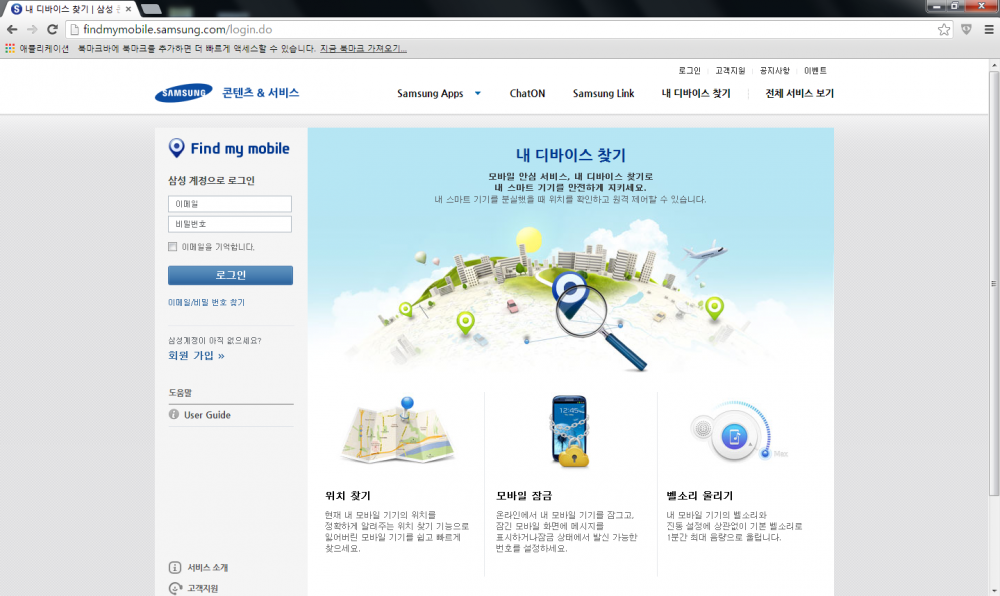The image size is (1000, 596).
Task: Expand the Samsung Apps dropdown arrow
Action: point(478,94)
